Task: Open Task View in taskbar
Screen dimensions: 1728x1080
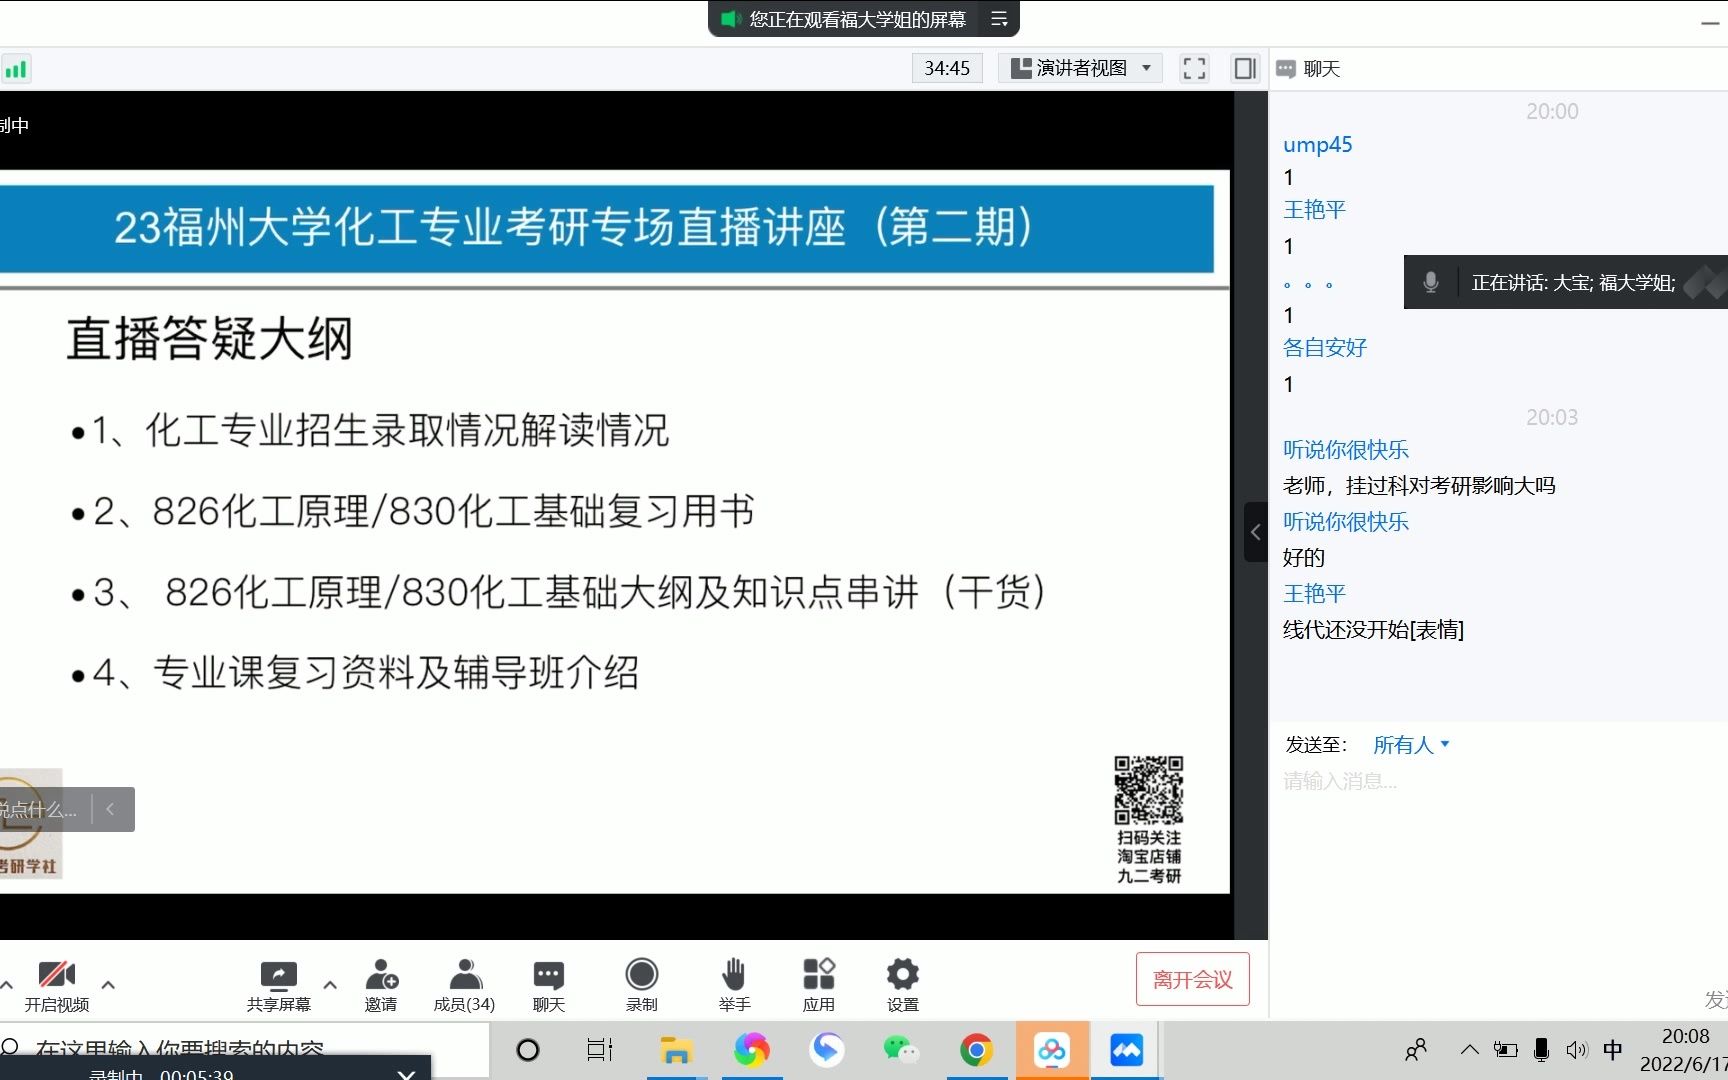Action: click(x=599, y=1050)
